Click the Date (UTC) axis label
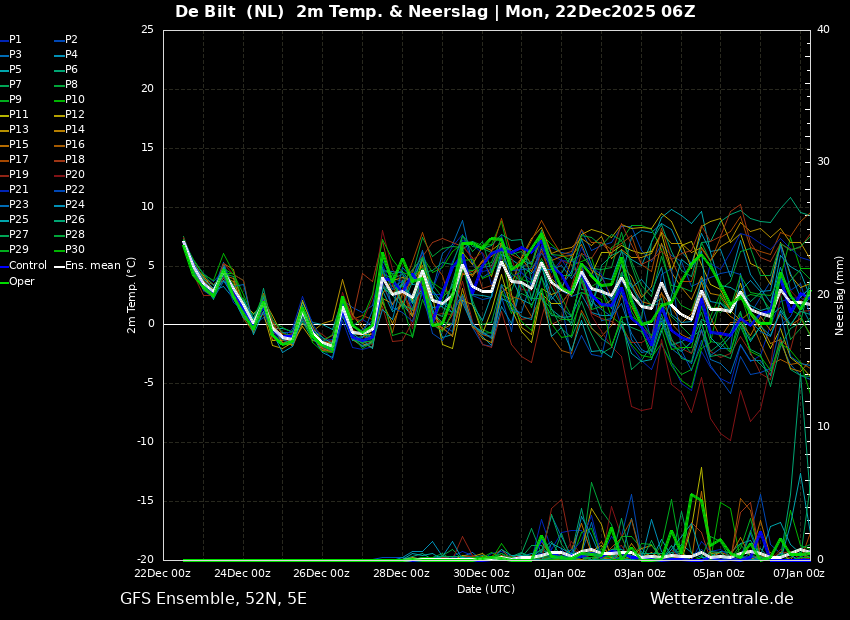This screenshot has width=850, height=620. pos(486,590)
